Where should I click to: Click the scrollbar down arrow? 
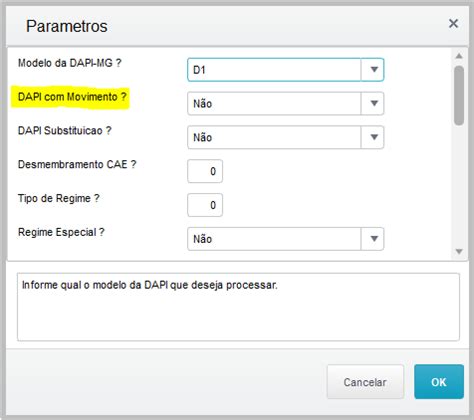[x=459, y=251]
